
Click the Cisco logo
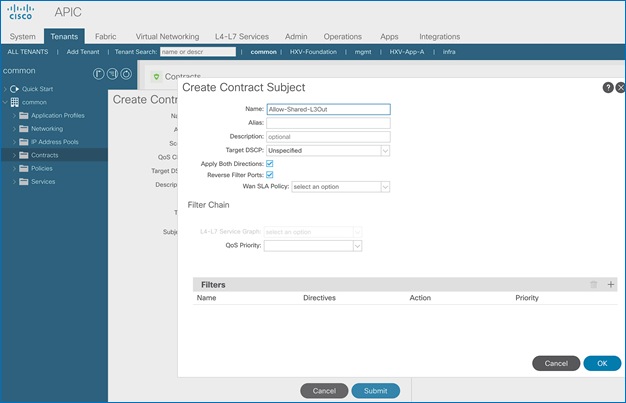point(20,12)
